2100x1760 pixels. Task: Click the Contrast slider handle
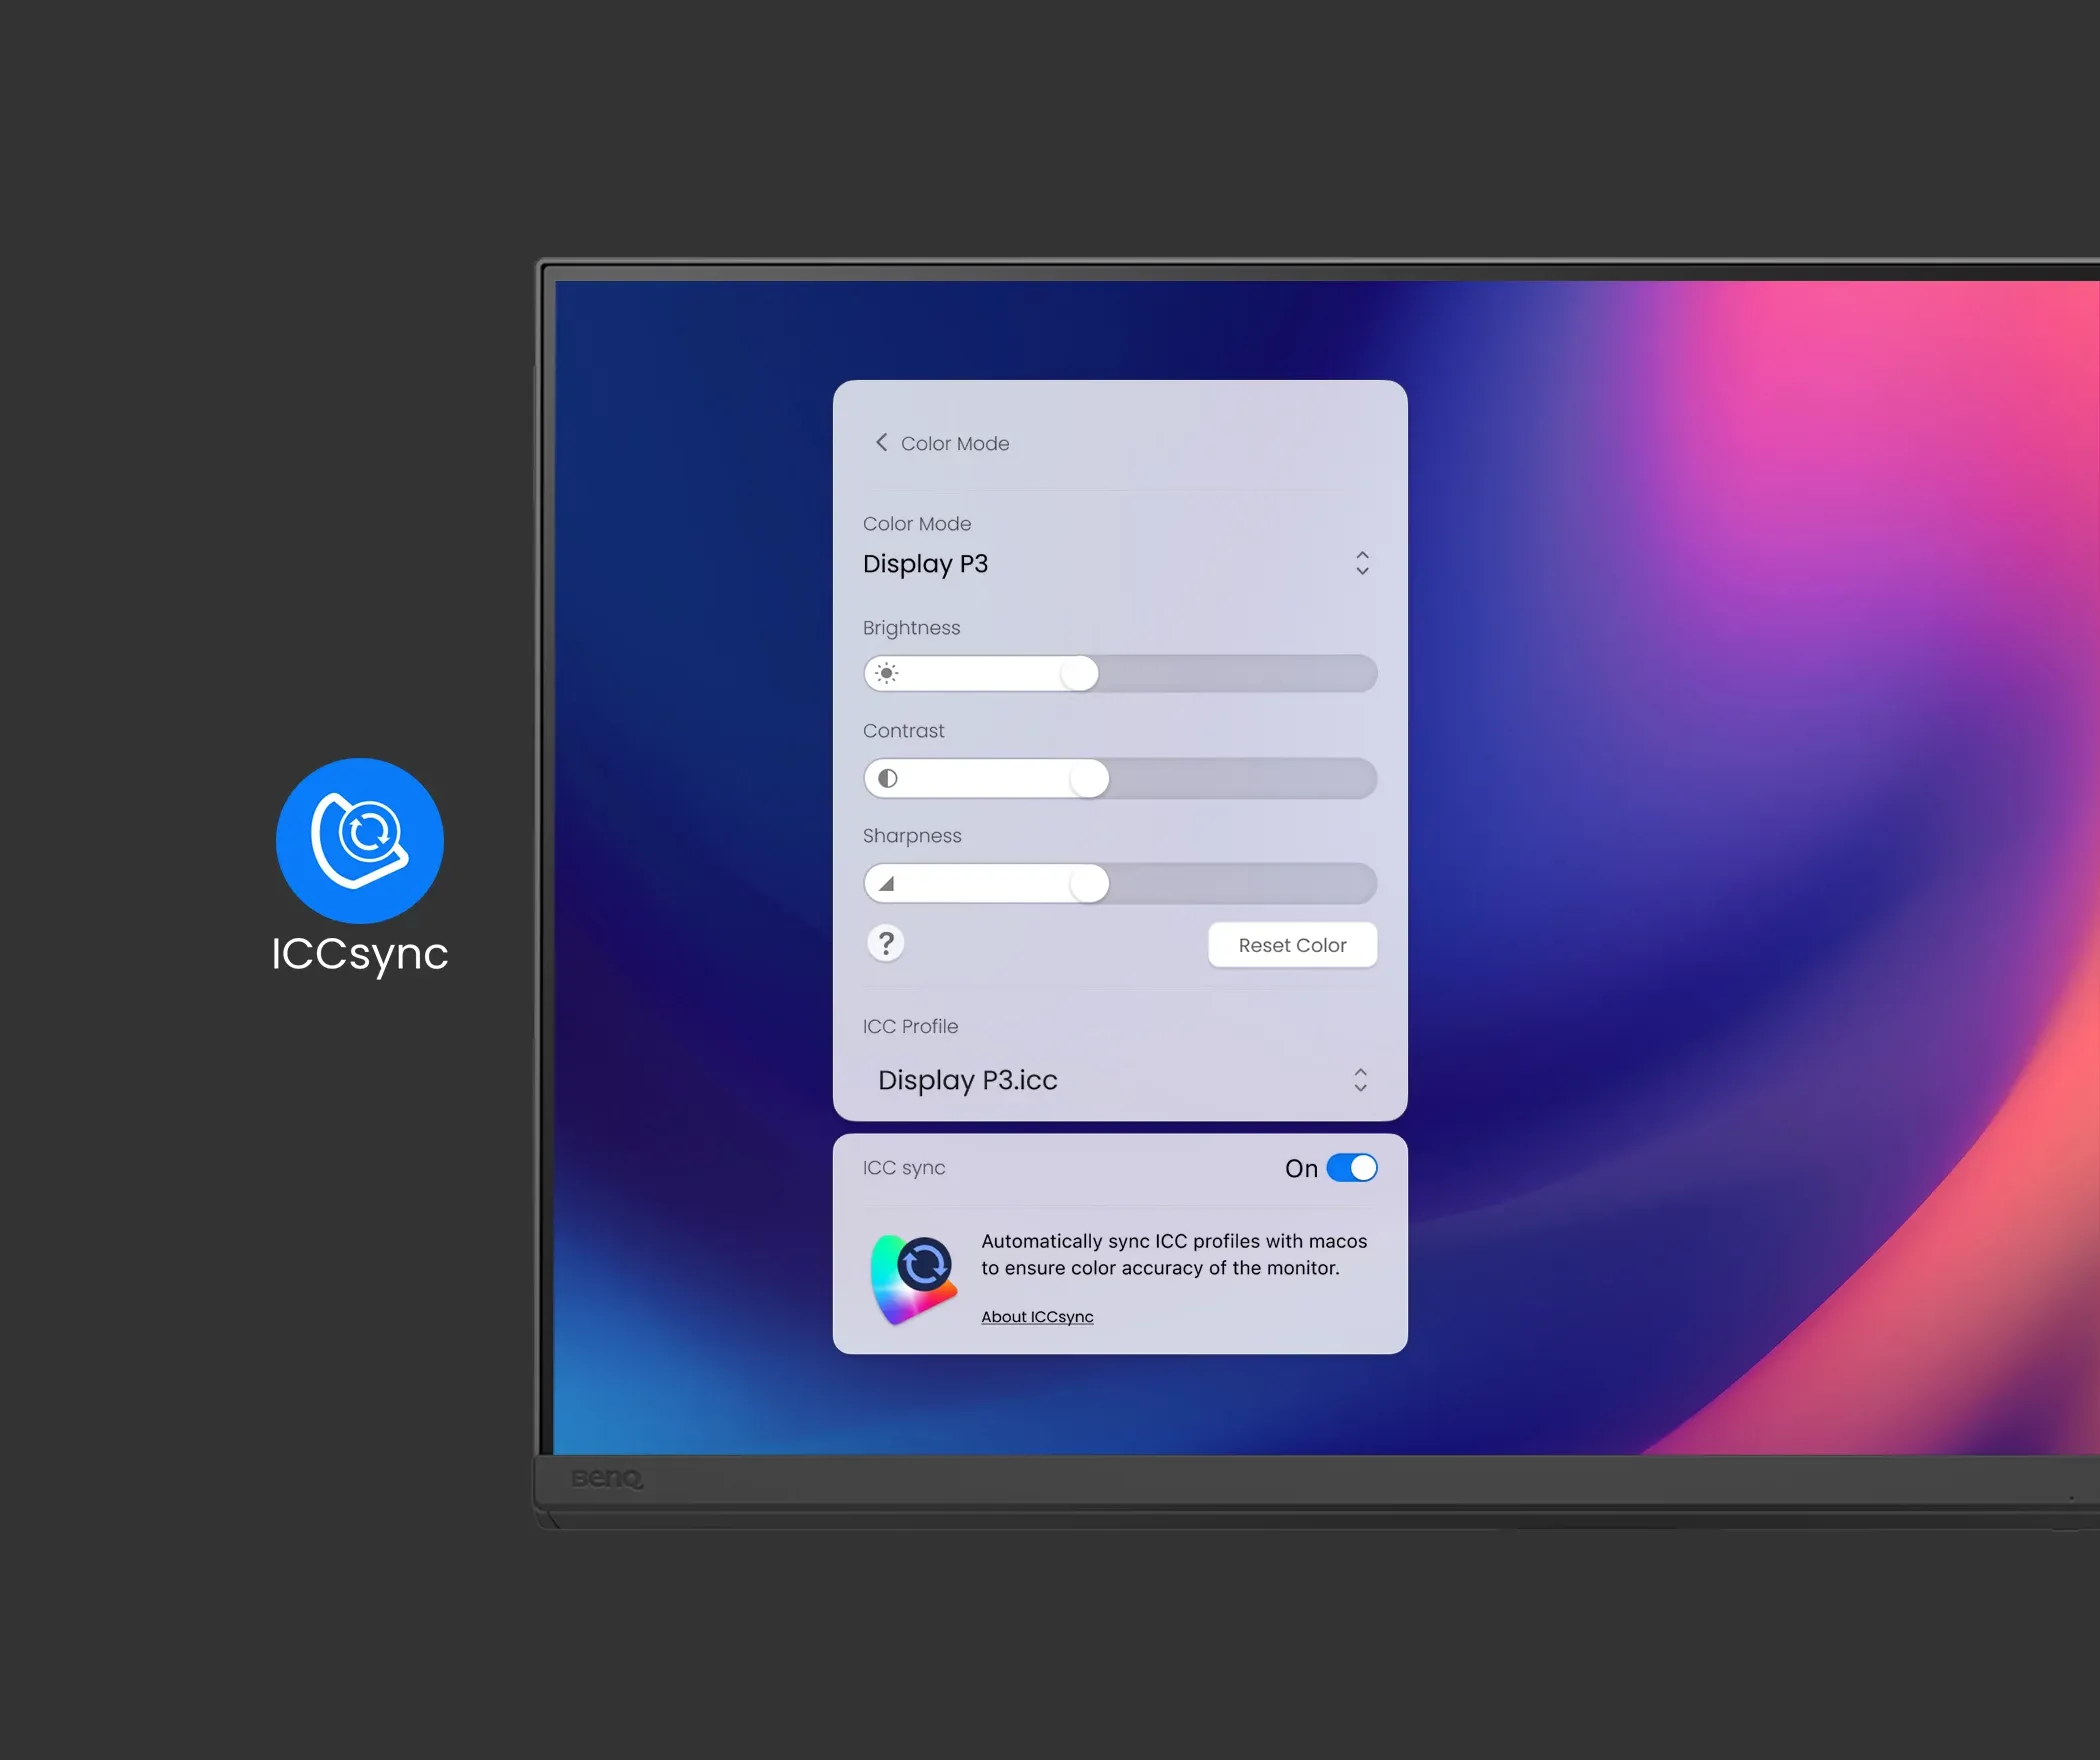coord(1089,778)
